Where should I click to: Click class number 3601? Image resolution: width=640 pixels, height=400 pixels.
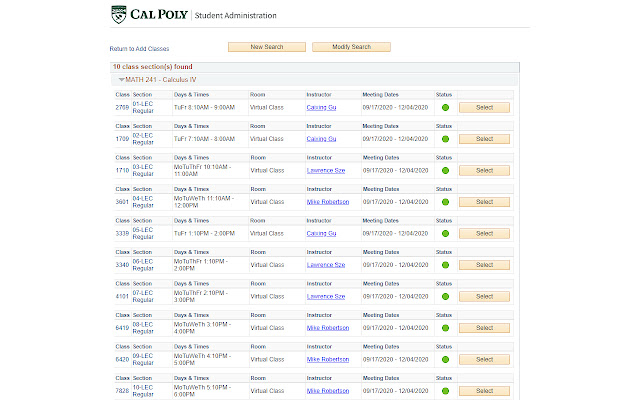[122, 202]
